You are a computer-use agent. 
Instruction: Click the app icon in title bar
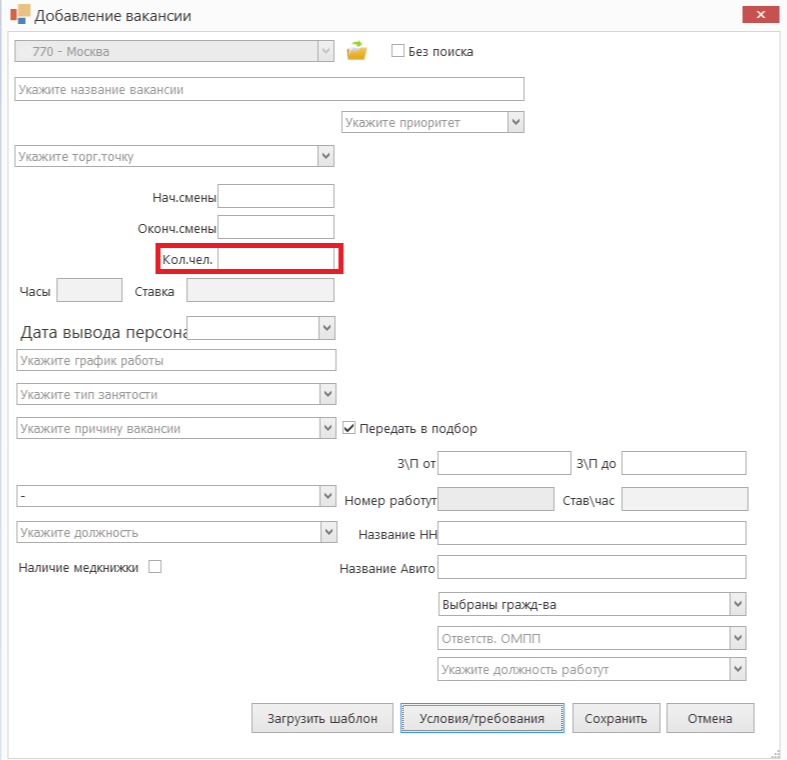tap(20, 15)
